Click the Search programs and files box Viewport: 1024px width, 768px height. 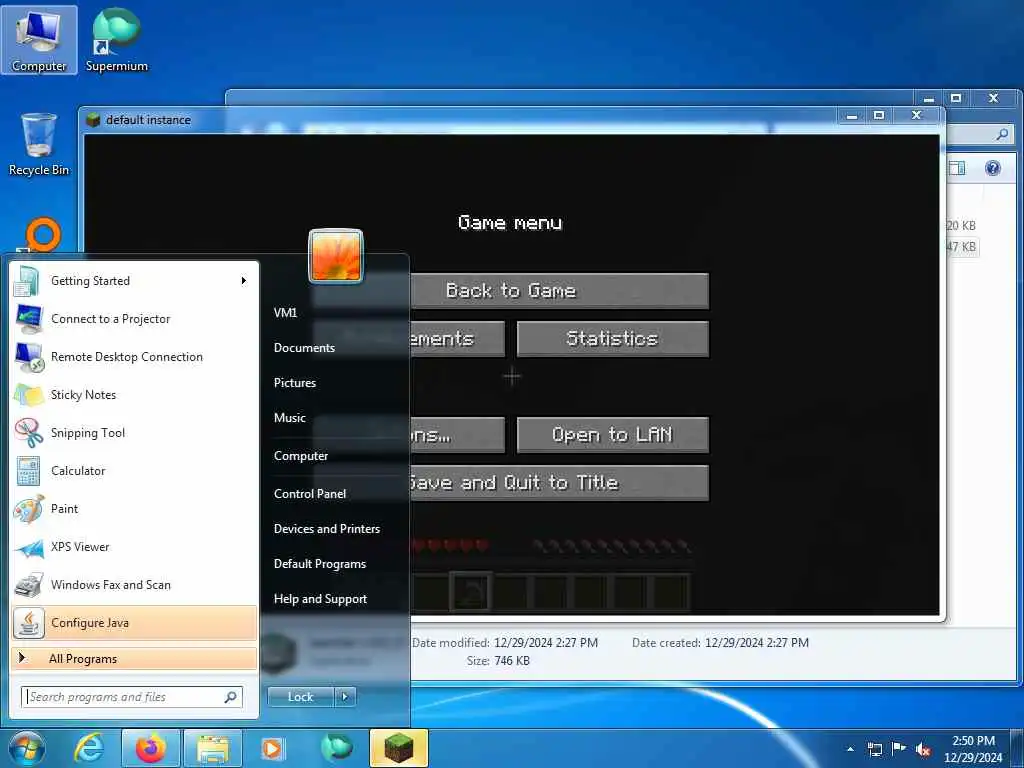tap(132, 697)
